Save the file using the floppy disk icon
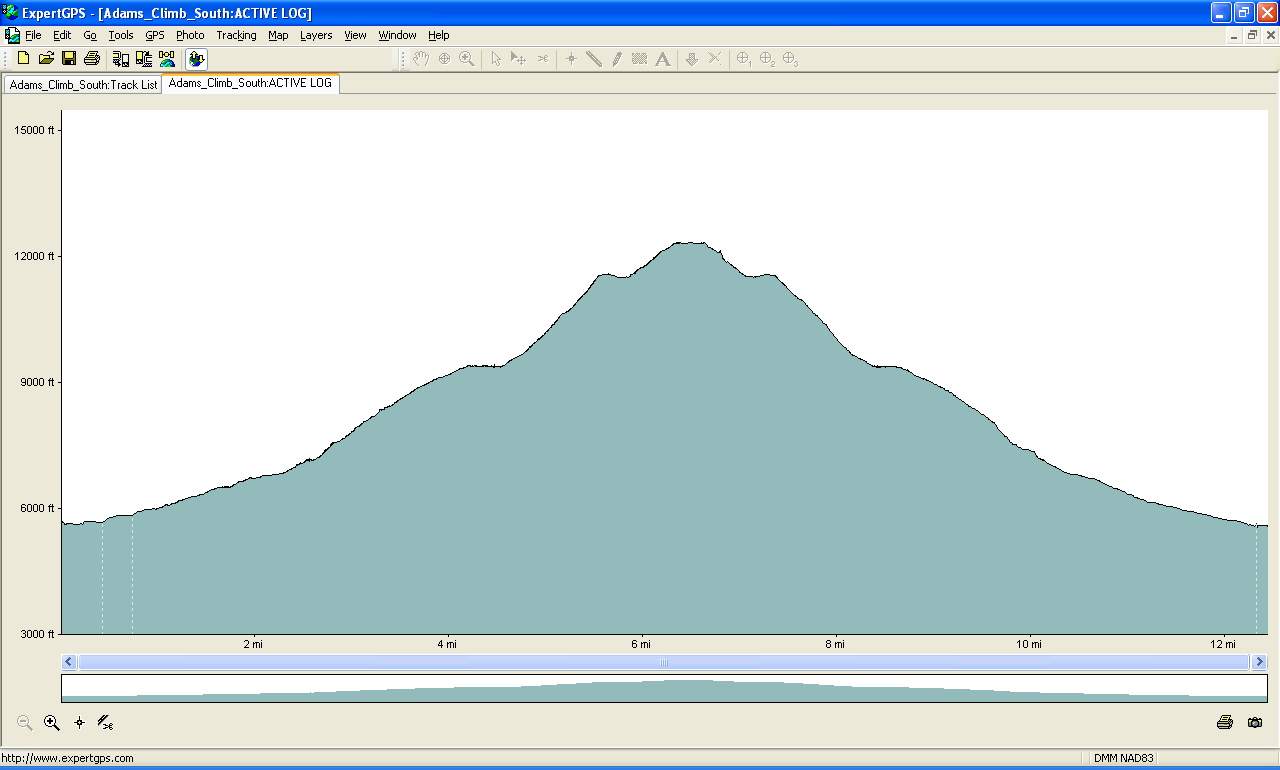This screenshot has height=770, width=1280. [69, 59]
